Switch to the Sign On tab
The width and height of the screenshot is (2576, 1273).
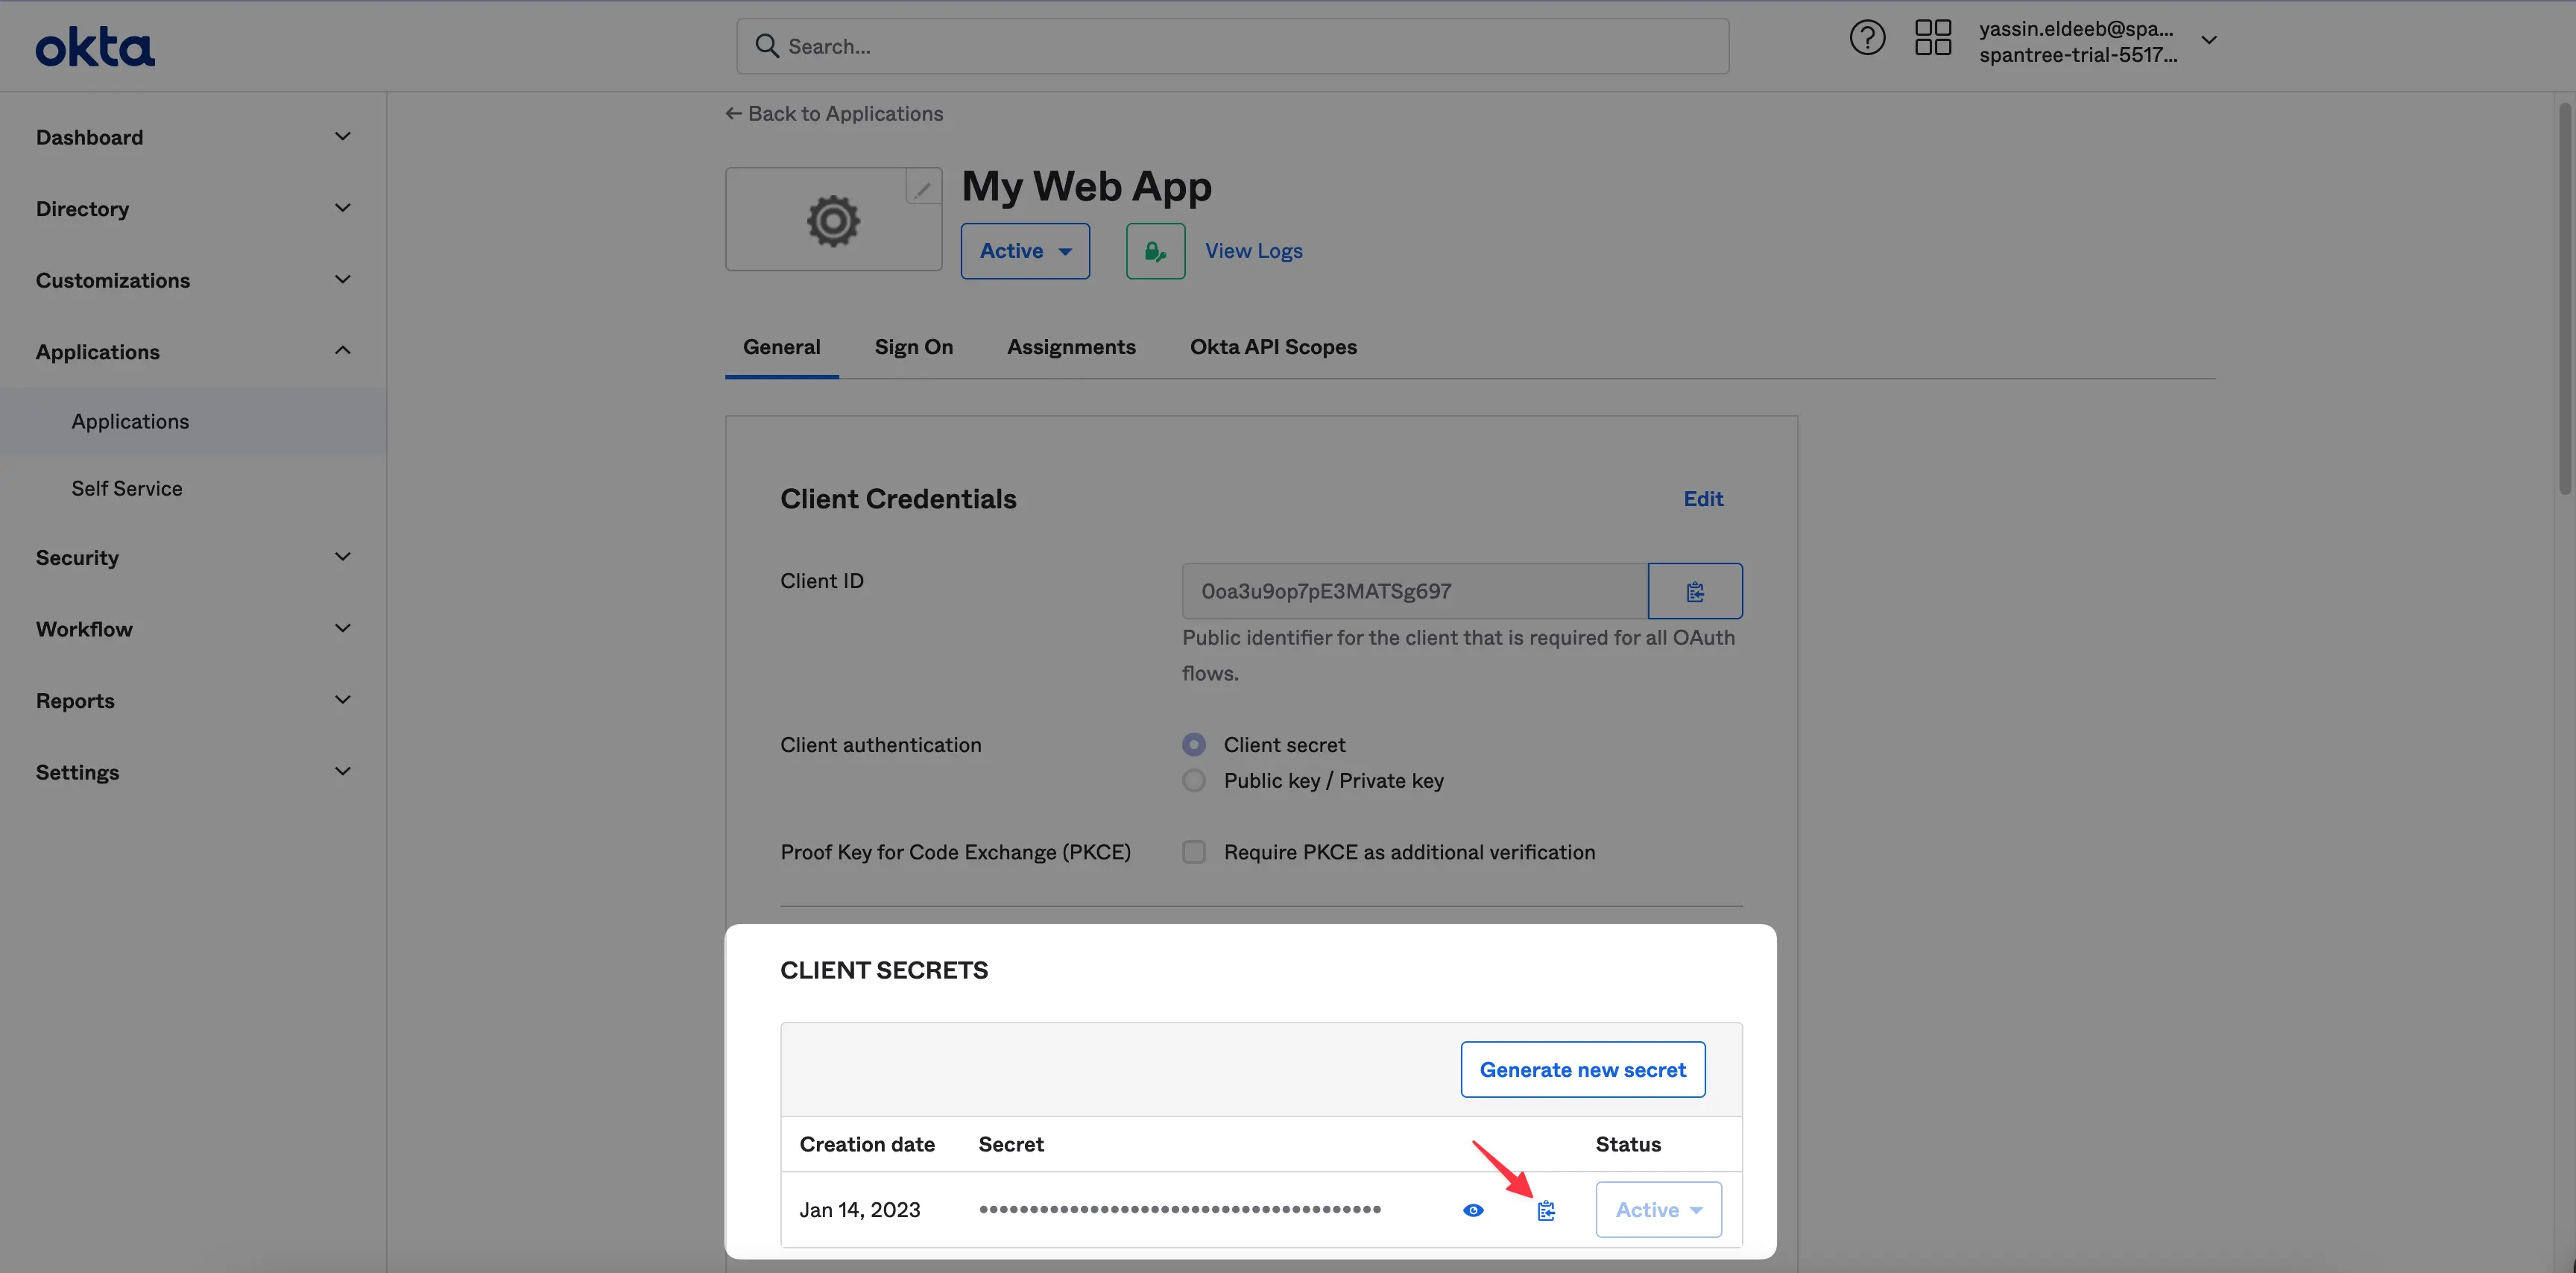tap(915, 347)
